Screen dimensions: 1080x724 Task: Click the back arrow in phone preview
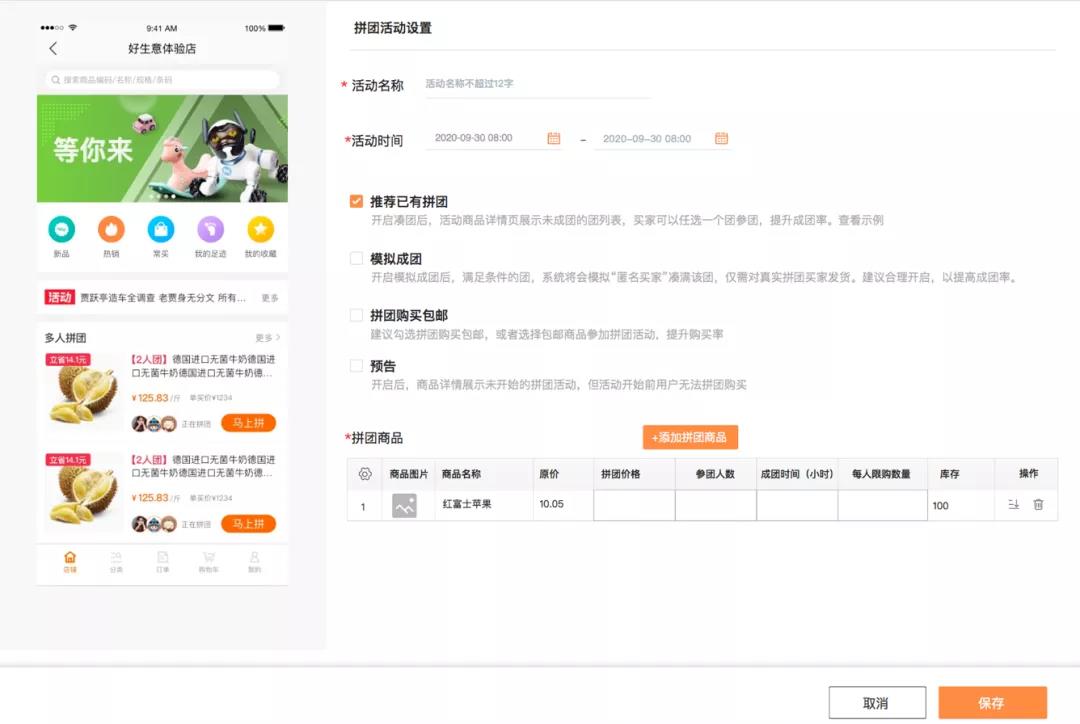coord(53,49)
